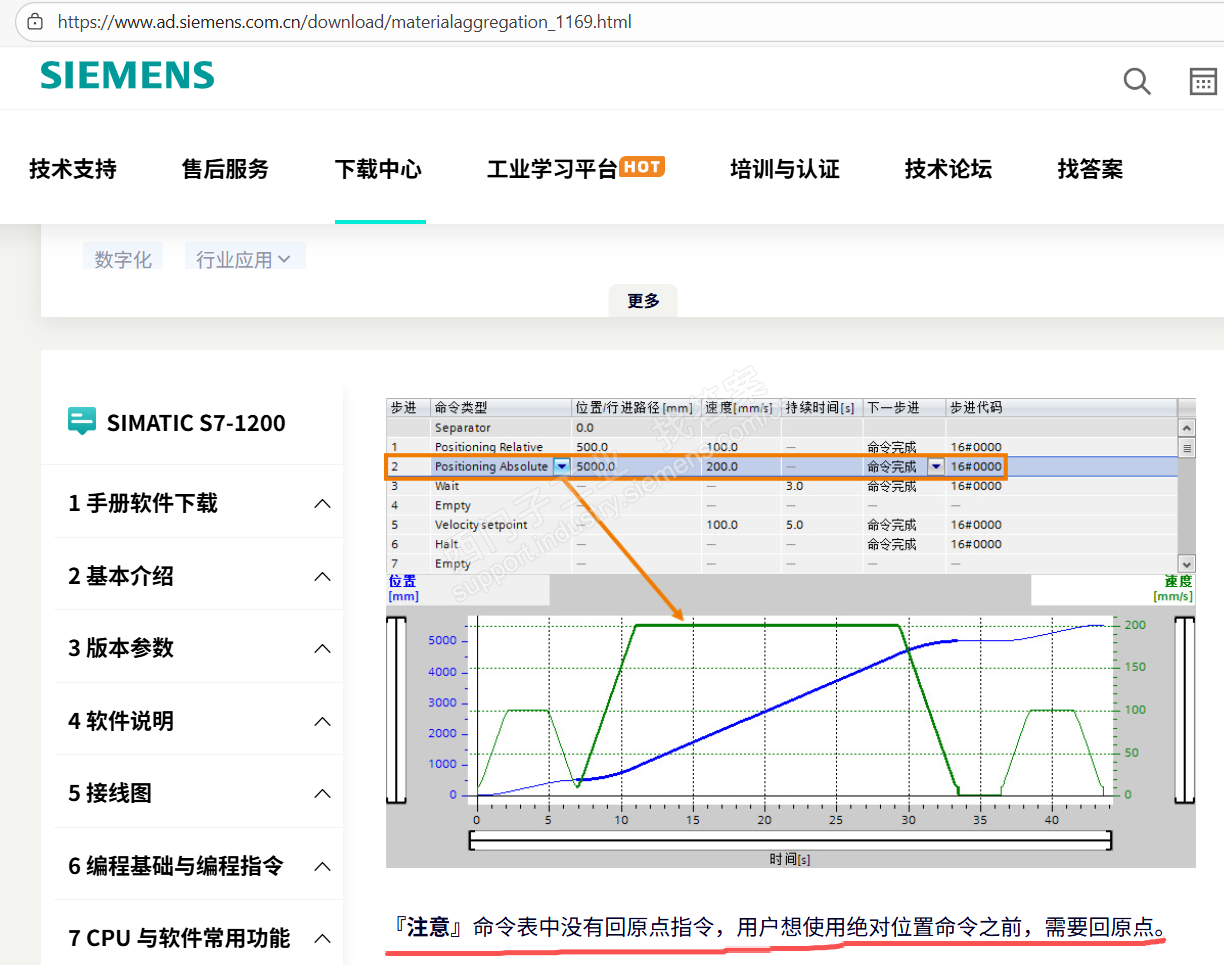Collapse the 4 软件说明 section chevron
This screenshot has height=965, width=1224.
tap(322, 721)
